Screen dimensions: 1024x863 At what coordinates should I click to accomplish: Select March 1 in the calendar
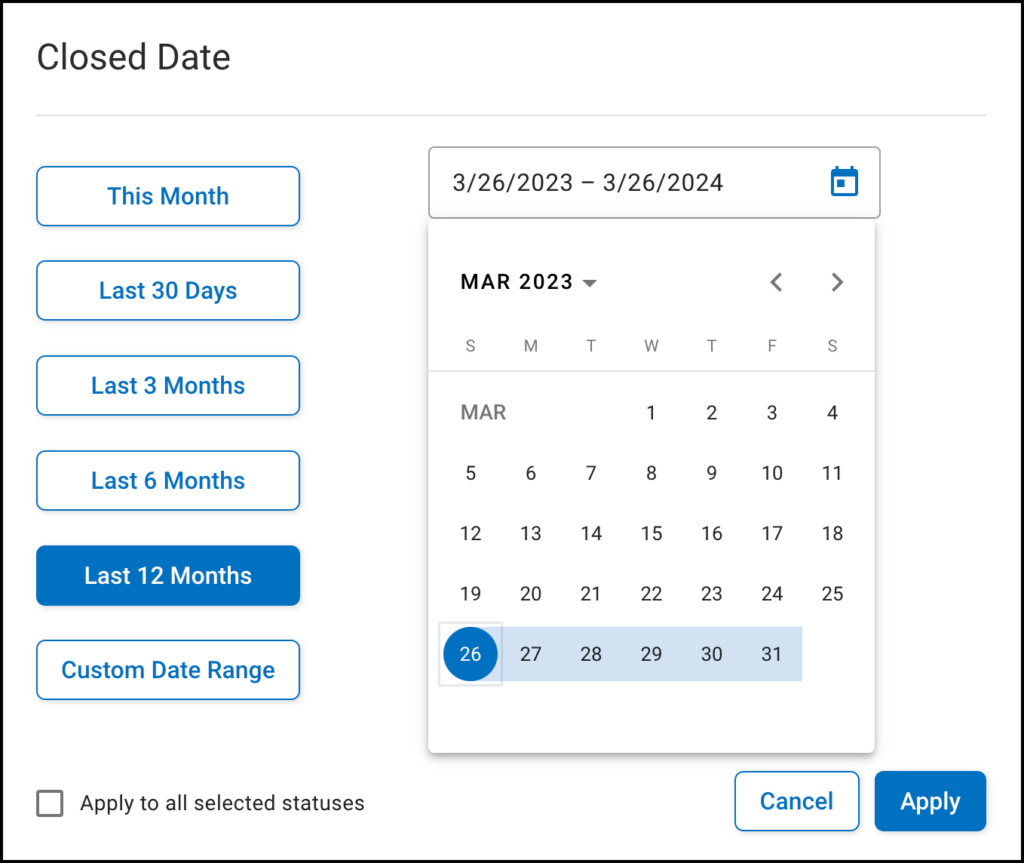[x=651, y=412]
